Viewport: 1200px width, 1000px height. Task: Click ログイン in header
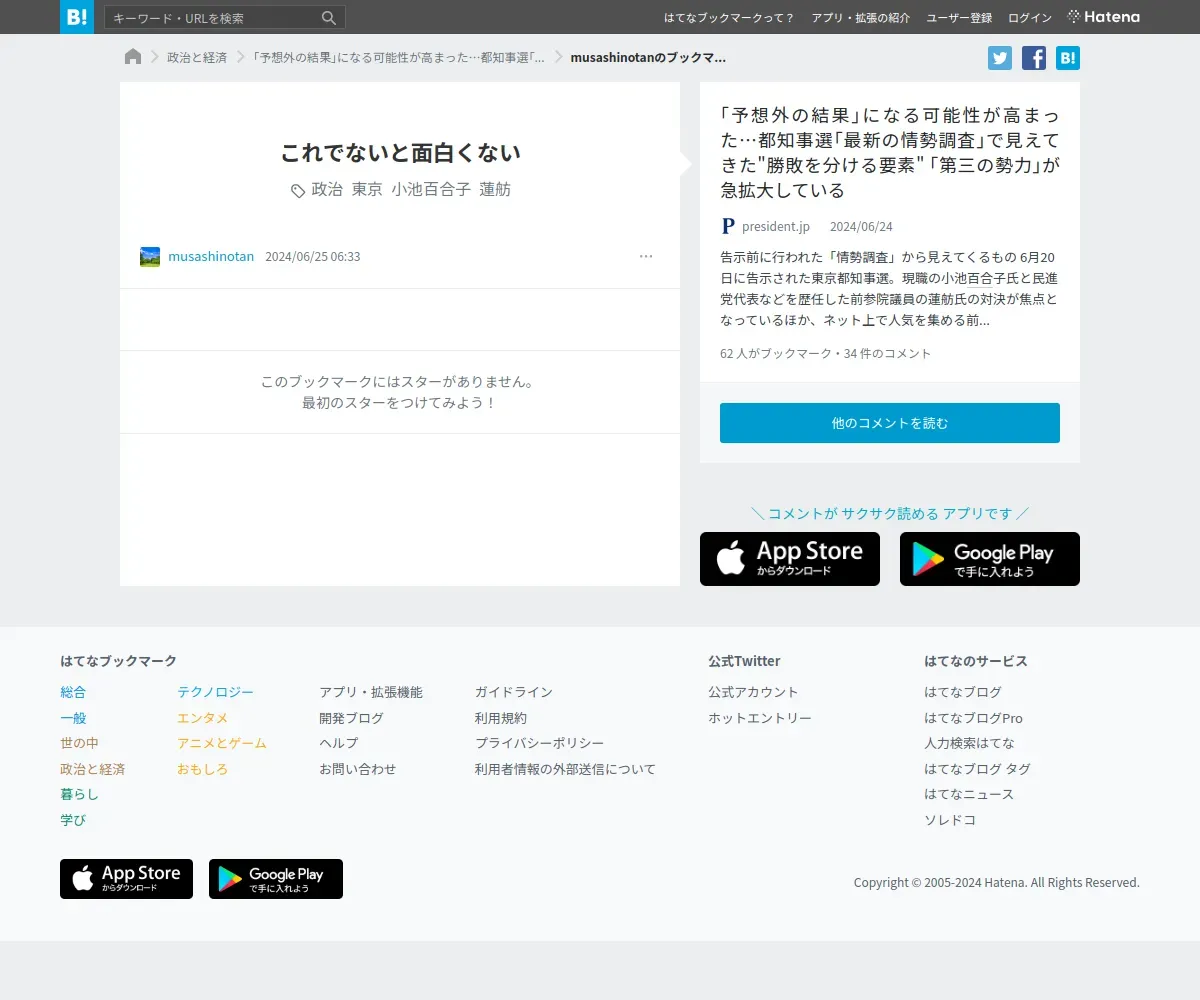pyautogui.click(x=1030, y=18)
